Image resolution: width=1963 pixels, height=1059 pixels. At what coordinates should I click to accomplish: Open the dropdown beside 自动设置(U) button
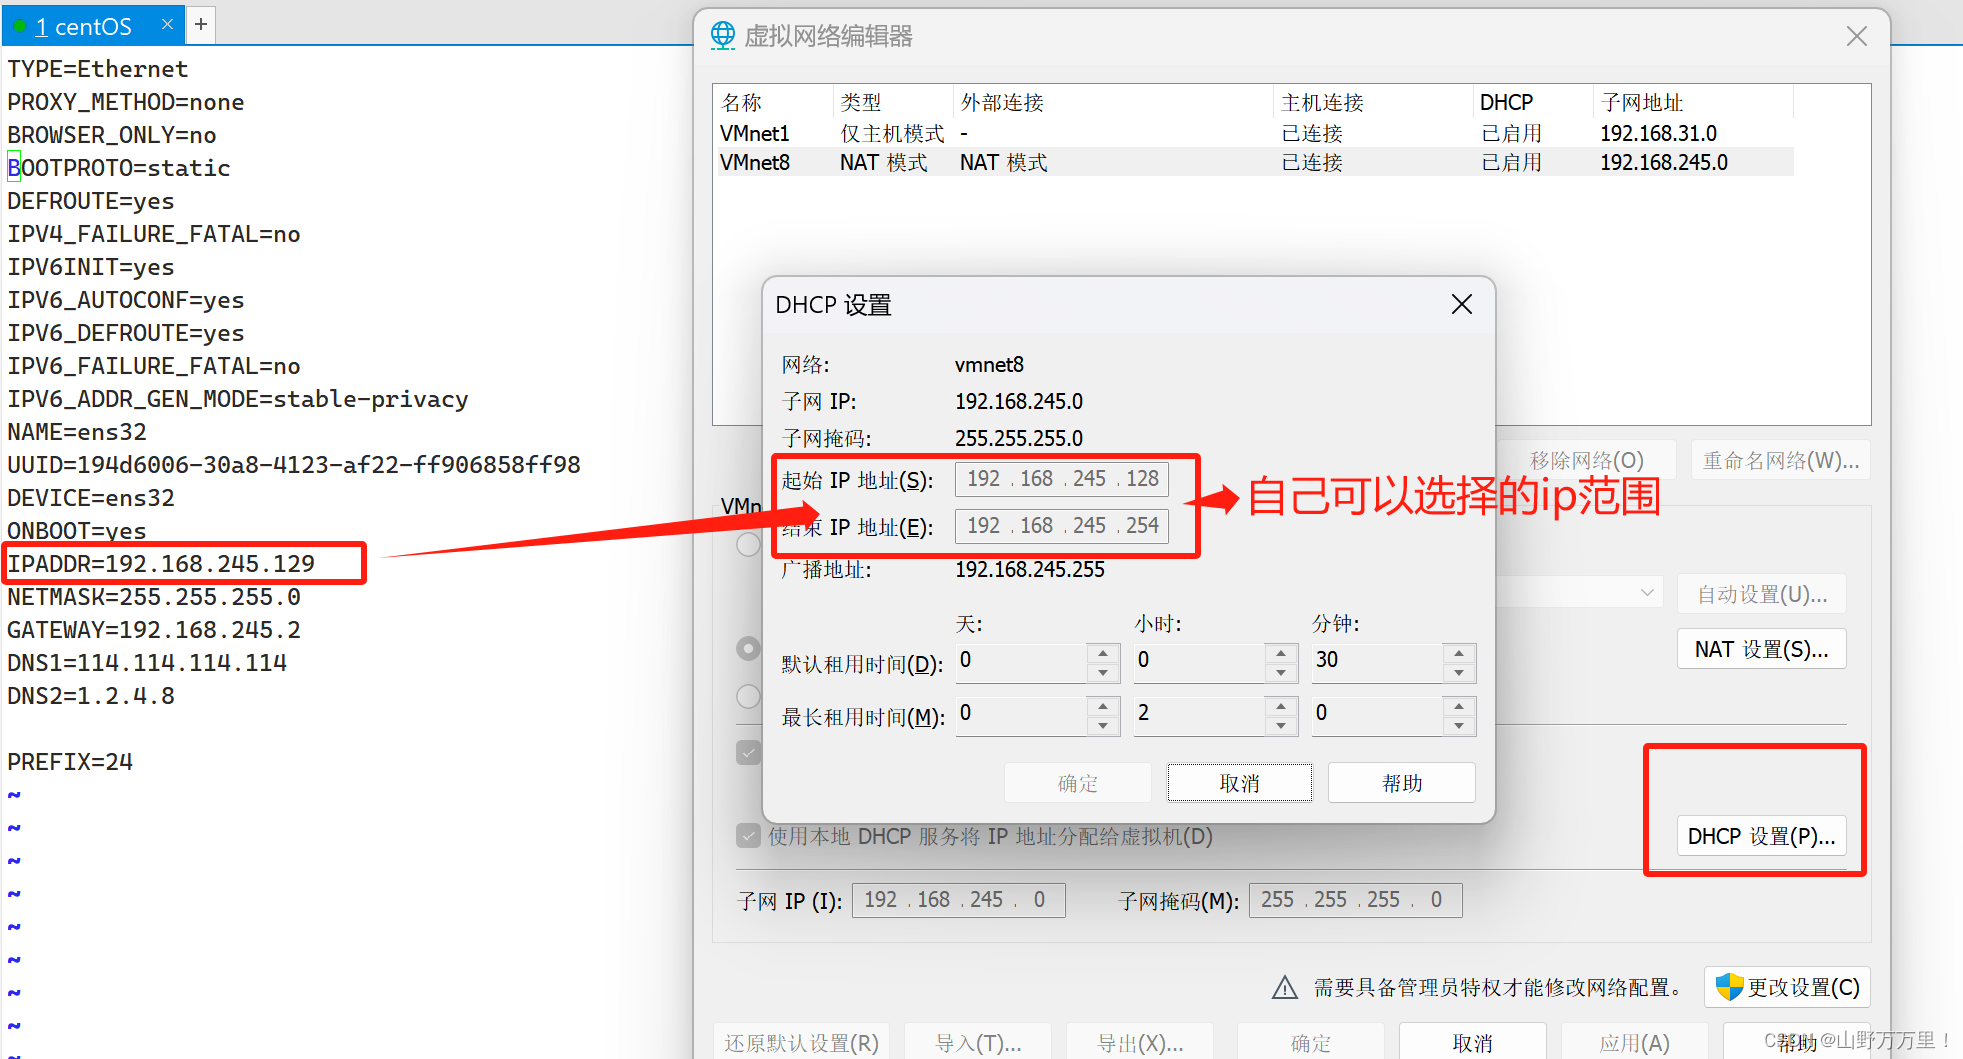coord(1648,592)
